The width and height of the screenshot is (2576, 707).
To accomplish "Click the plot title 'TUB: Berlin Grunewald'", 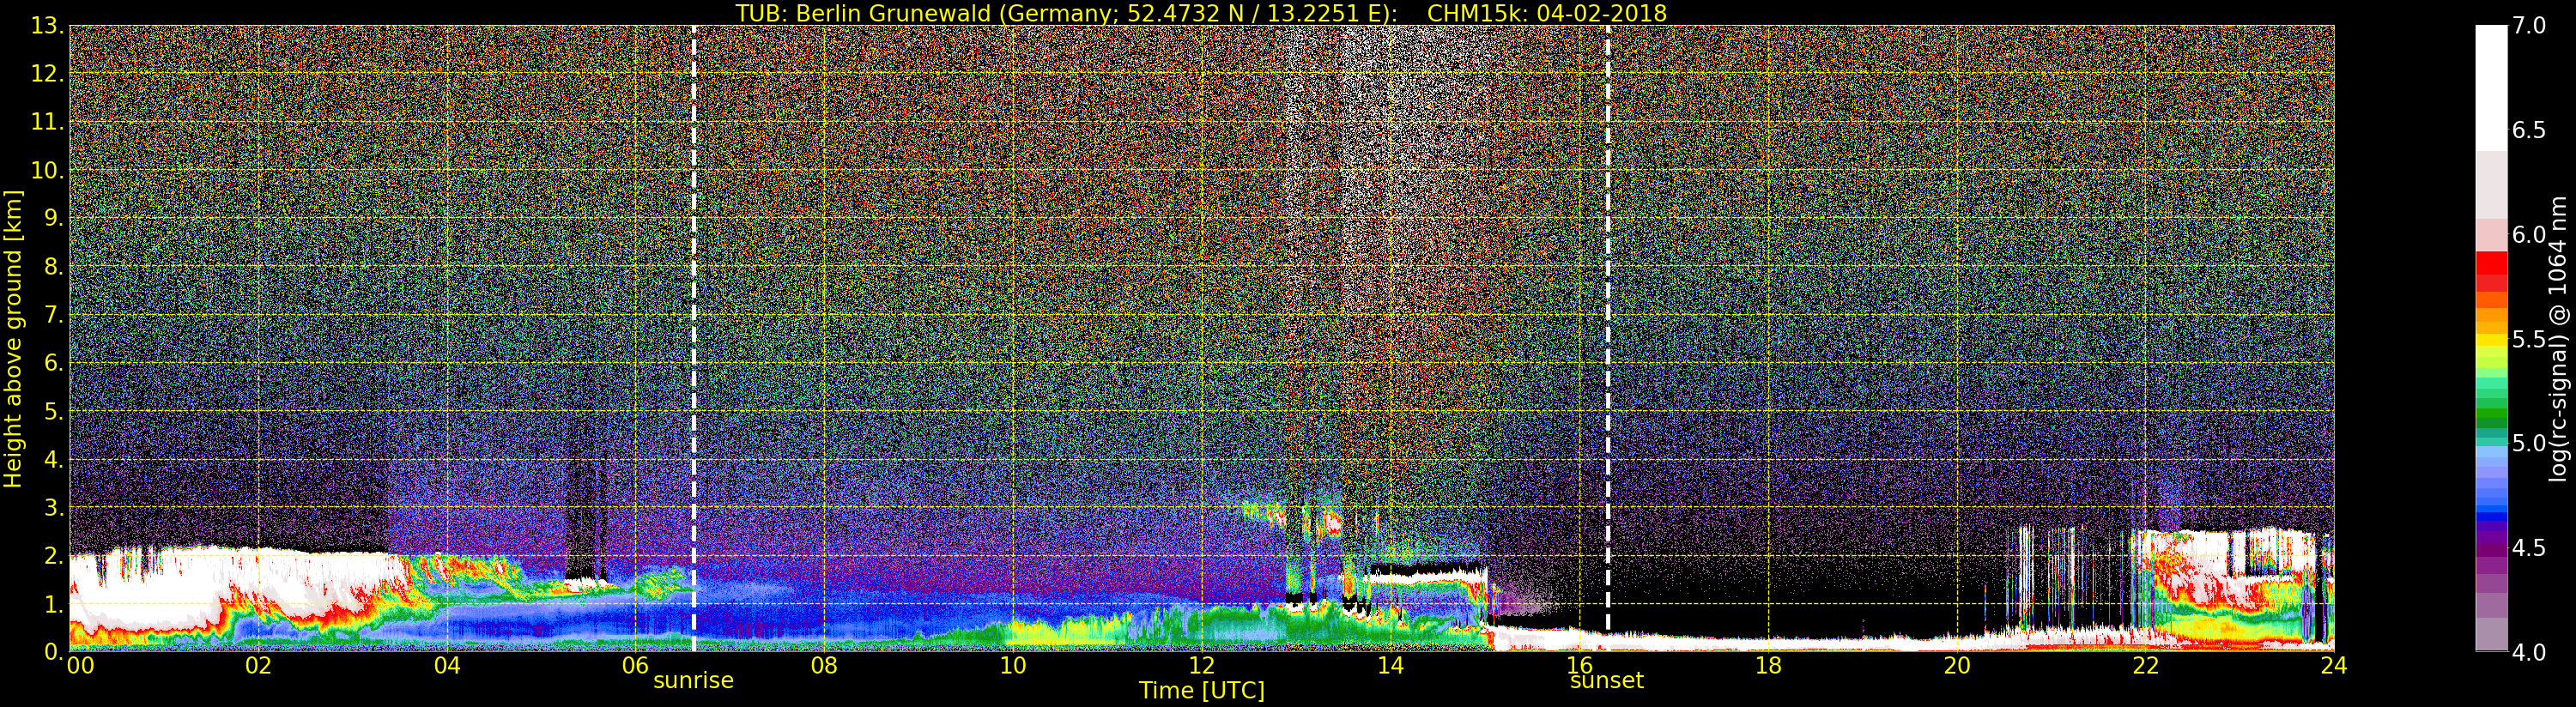I will (x=863, y=13).
